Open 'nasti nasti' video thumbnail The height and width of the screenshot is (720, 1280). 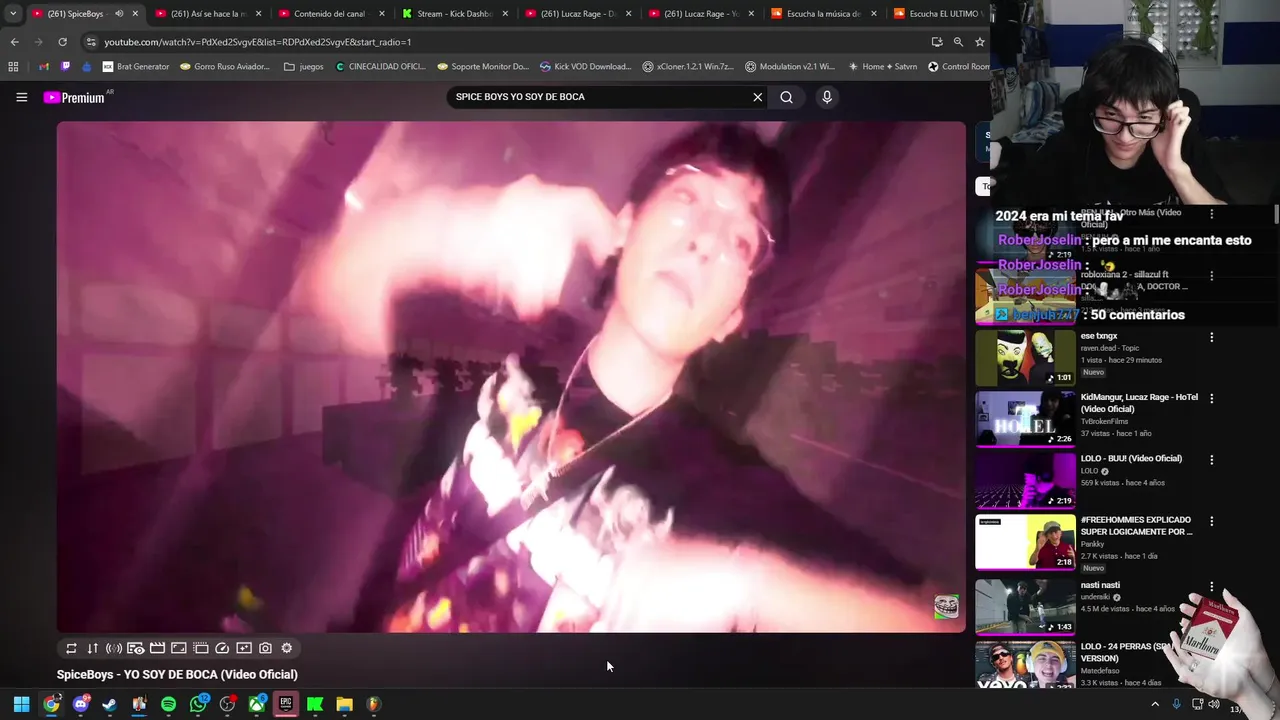click(1025, 606)
